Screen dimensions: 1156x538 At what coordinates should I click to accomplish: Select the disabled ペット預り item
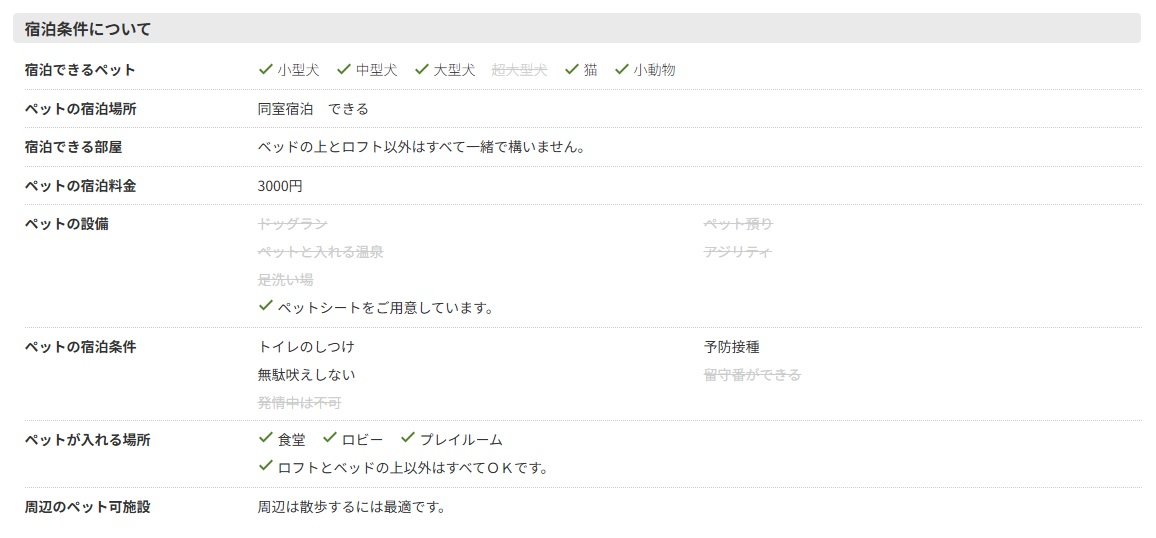point(738,224)
